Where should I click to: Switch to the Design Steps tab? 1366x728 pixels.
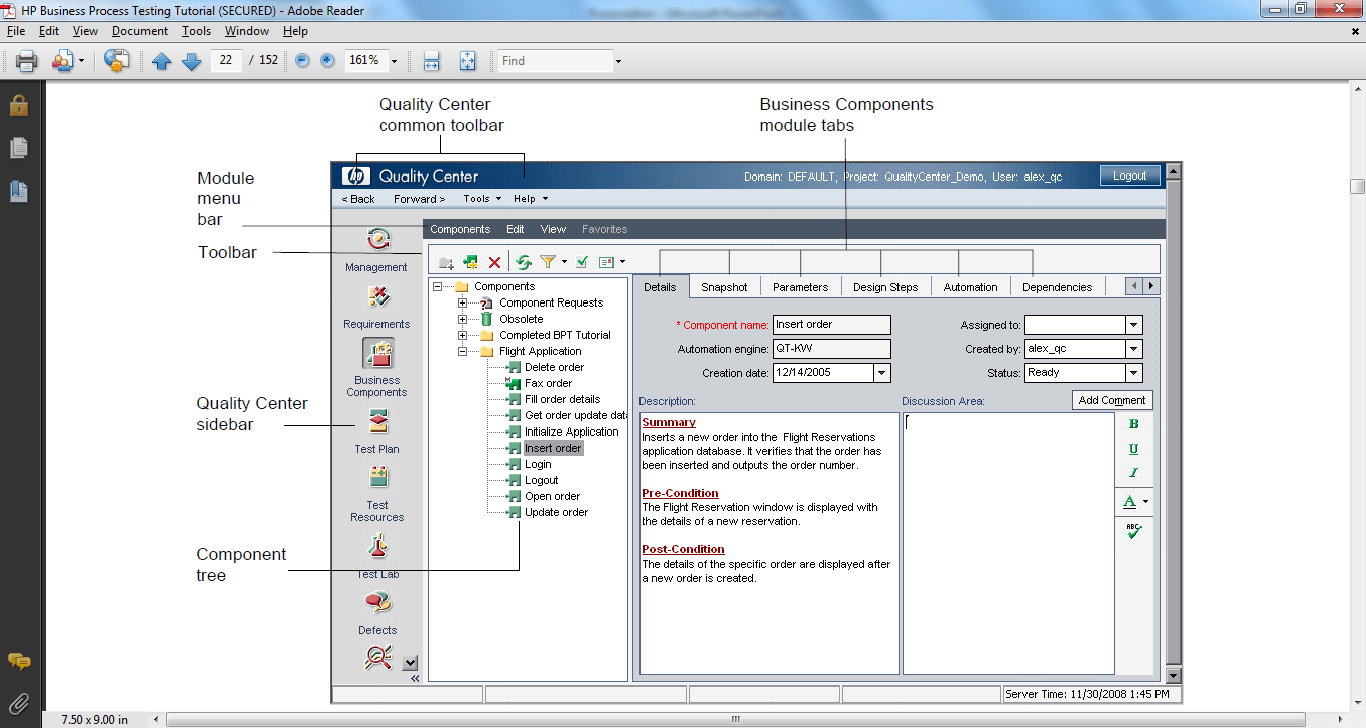click(x=885, y=287)
